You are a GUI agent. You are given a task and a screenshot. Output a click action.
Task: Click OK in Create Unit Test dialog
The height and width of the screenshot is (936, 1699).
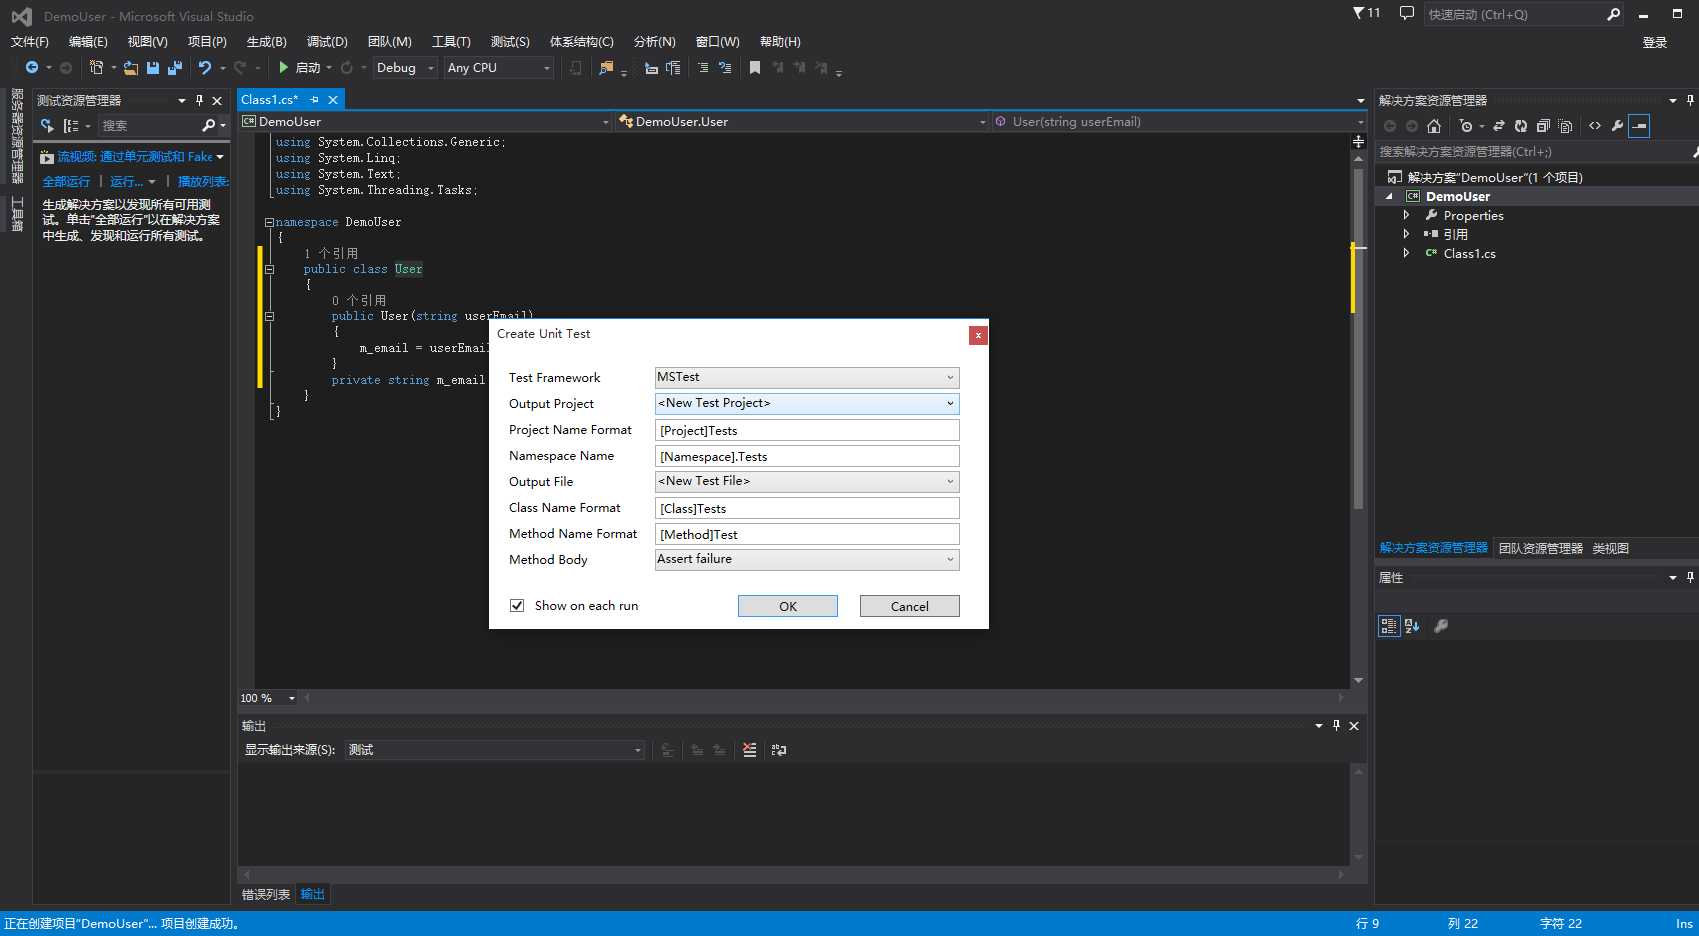click(788, 606)
